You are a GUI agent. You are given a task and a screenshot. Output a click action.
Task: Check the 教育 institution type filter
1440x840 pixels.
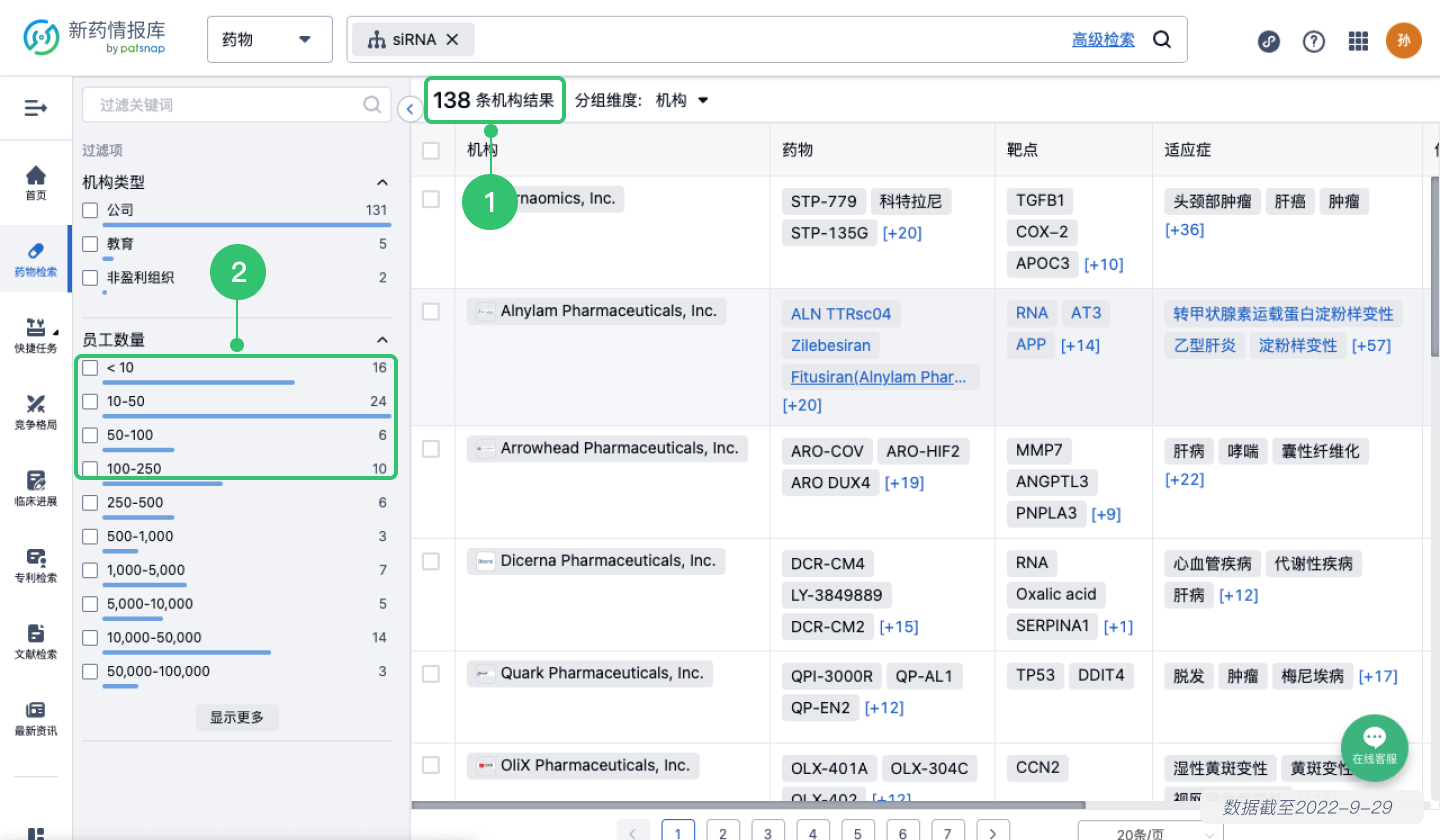[90, 244]
